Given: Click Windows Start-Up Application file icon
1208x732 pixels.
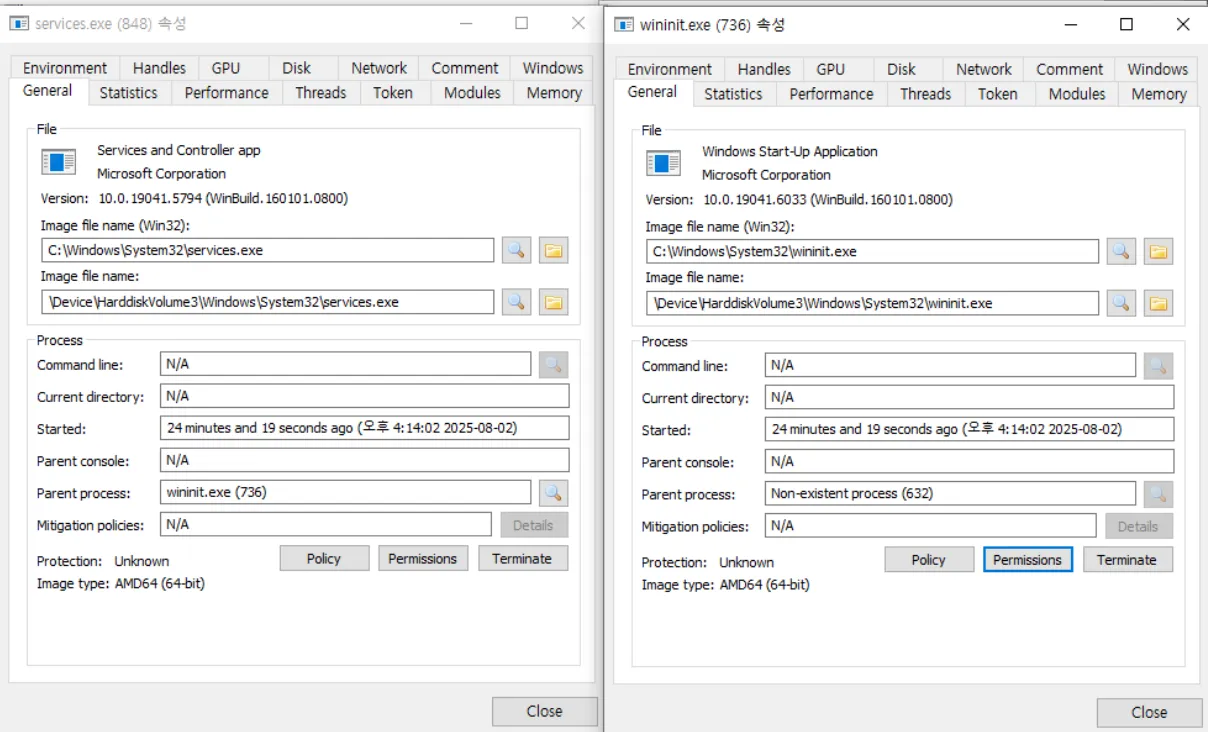Looking at the screenshot, I should pyautogui.click(x=664, y=163).
